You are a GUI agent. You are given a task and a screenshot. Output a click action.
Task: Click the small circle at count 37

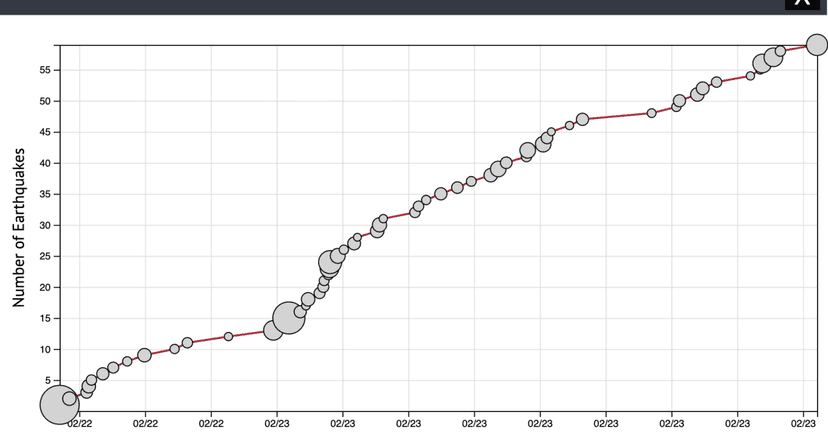point(471,181)
